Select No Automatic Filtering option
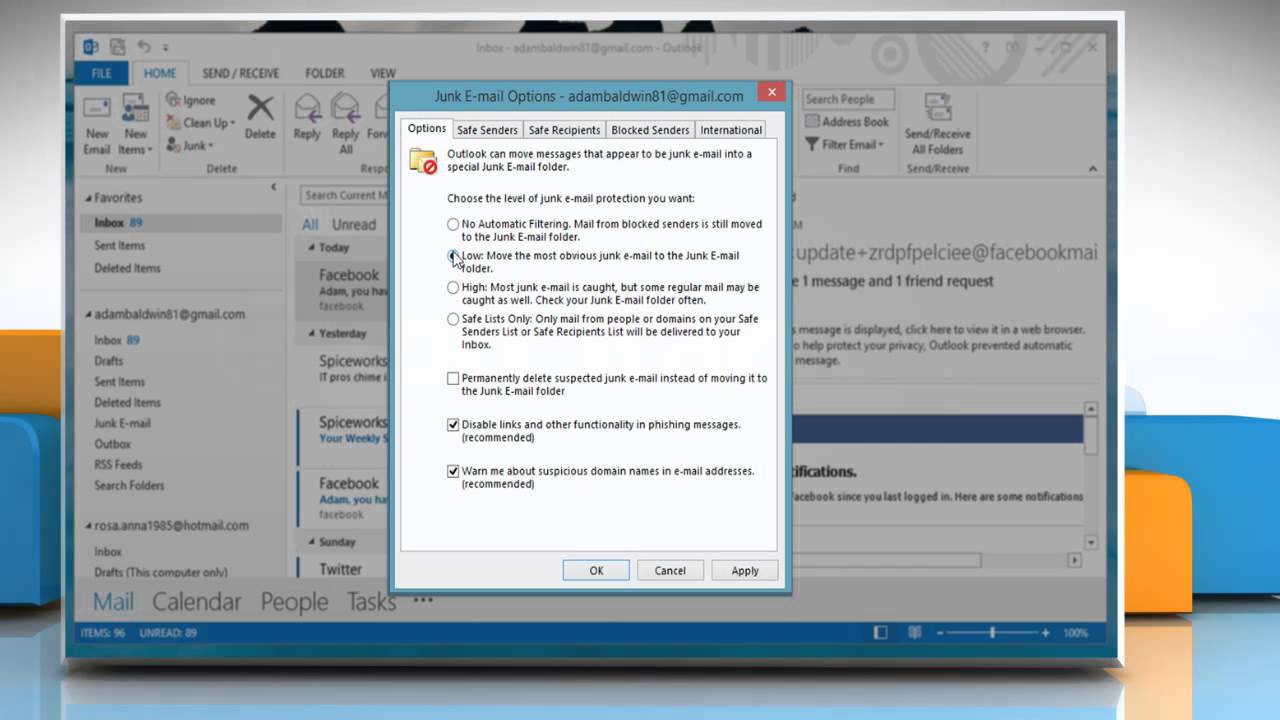 [453, 224]
